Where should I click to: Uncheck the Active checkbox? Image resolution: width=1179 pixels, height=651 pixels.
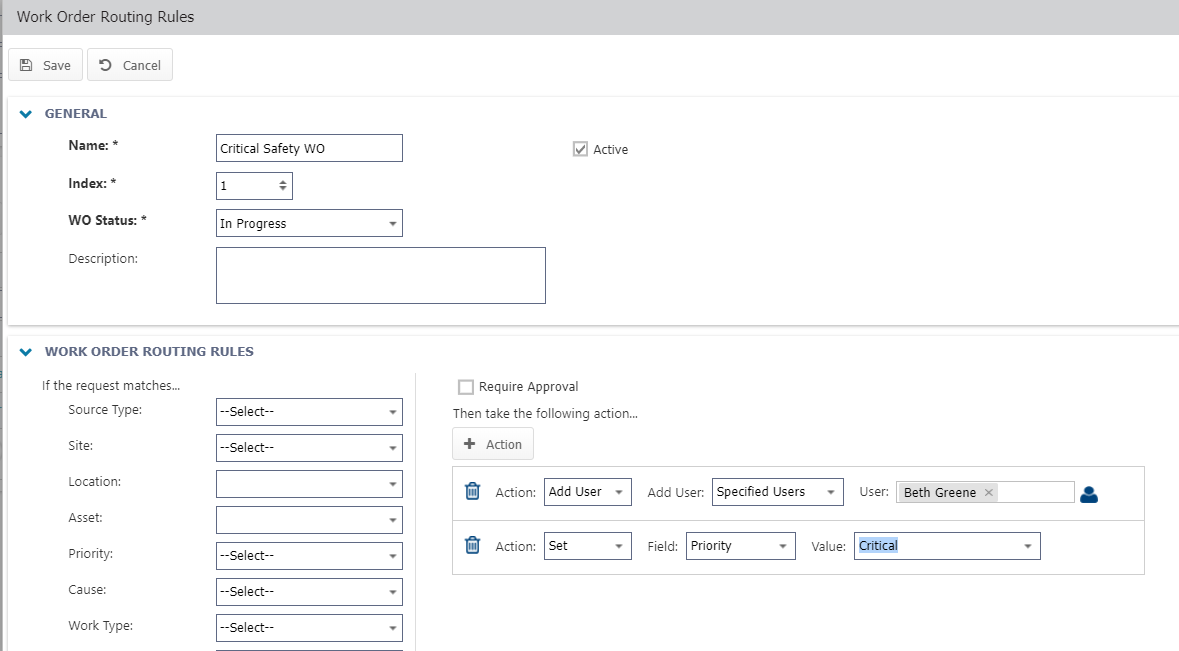click(580, 148)
